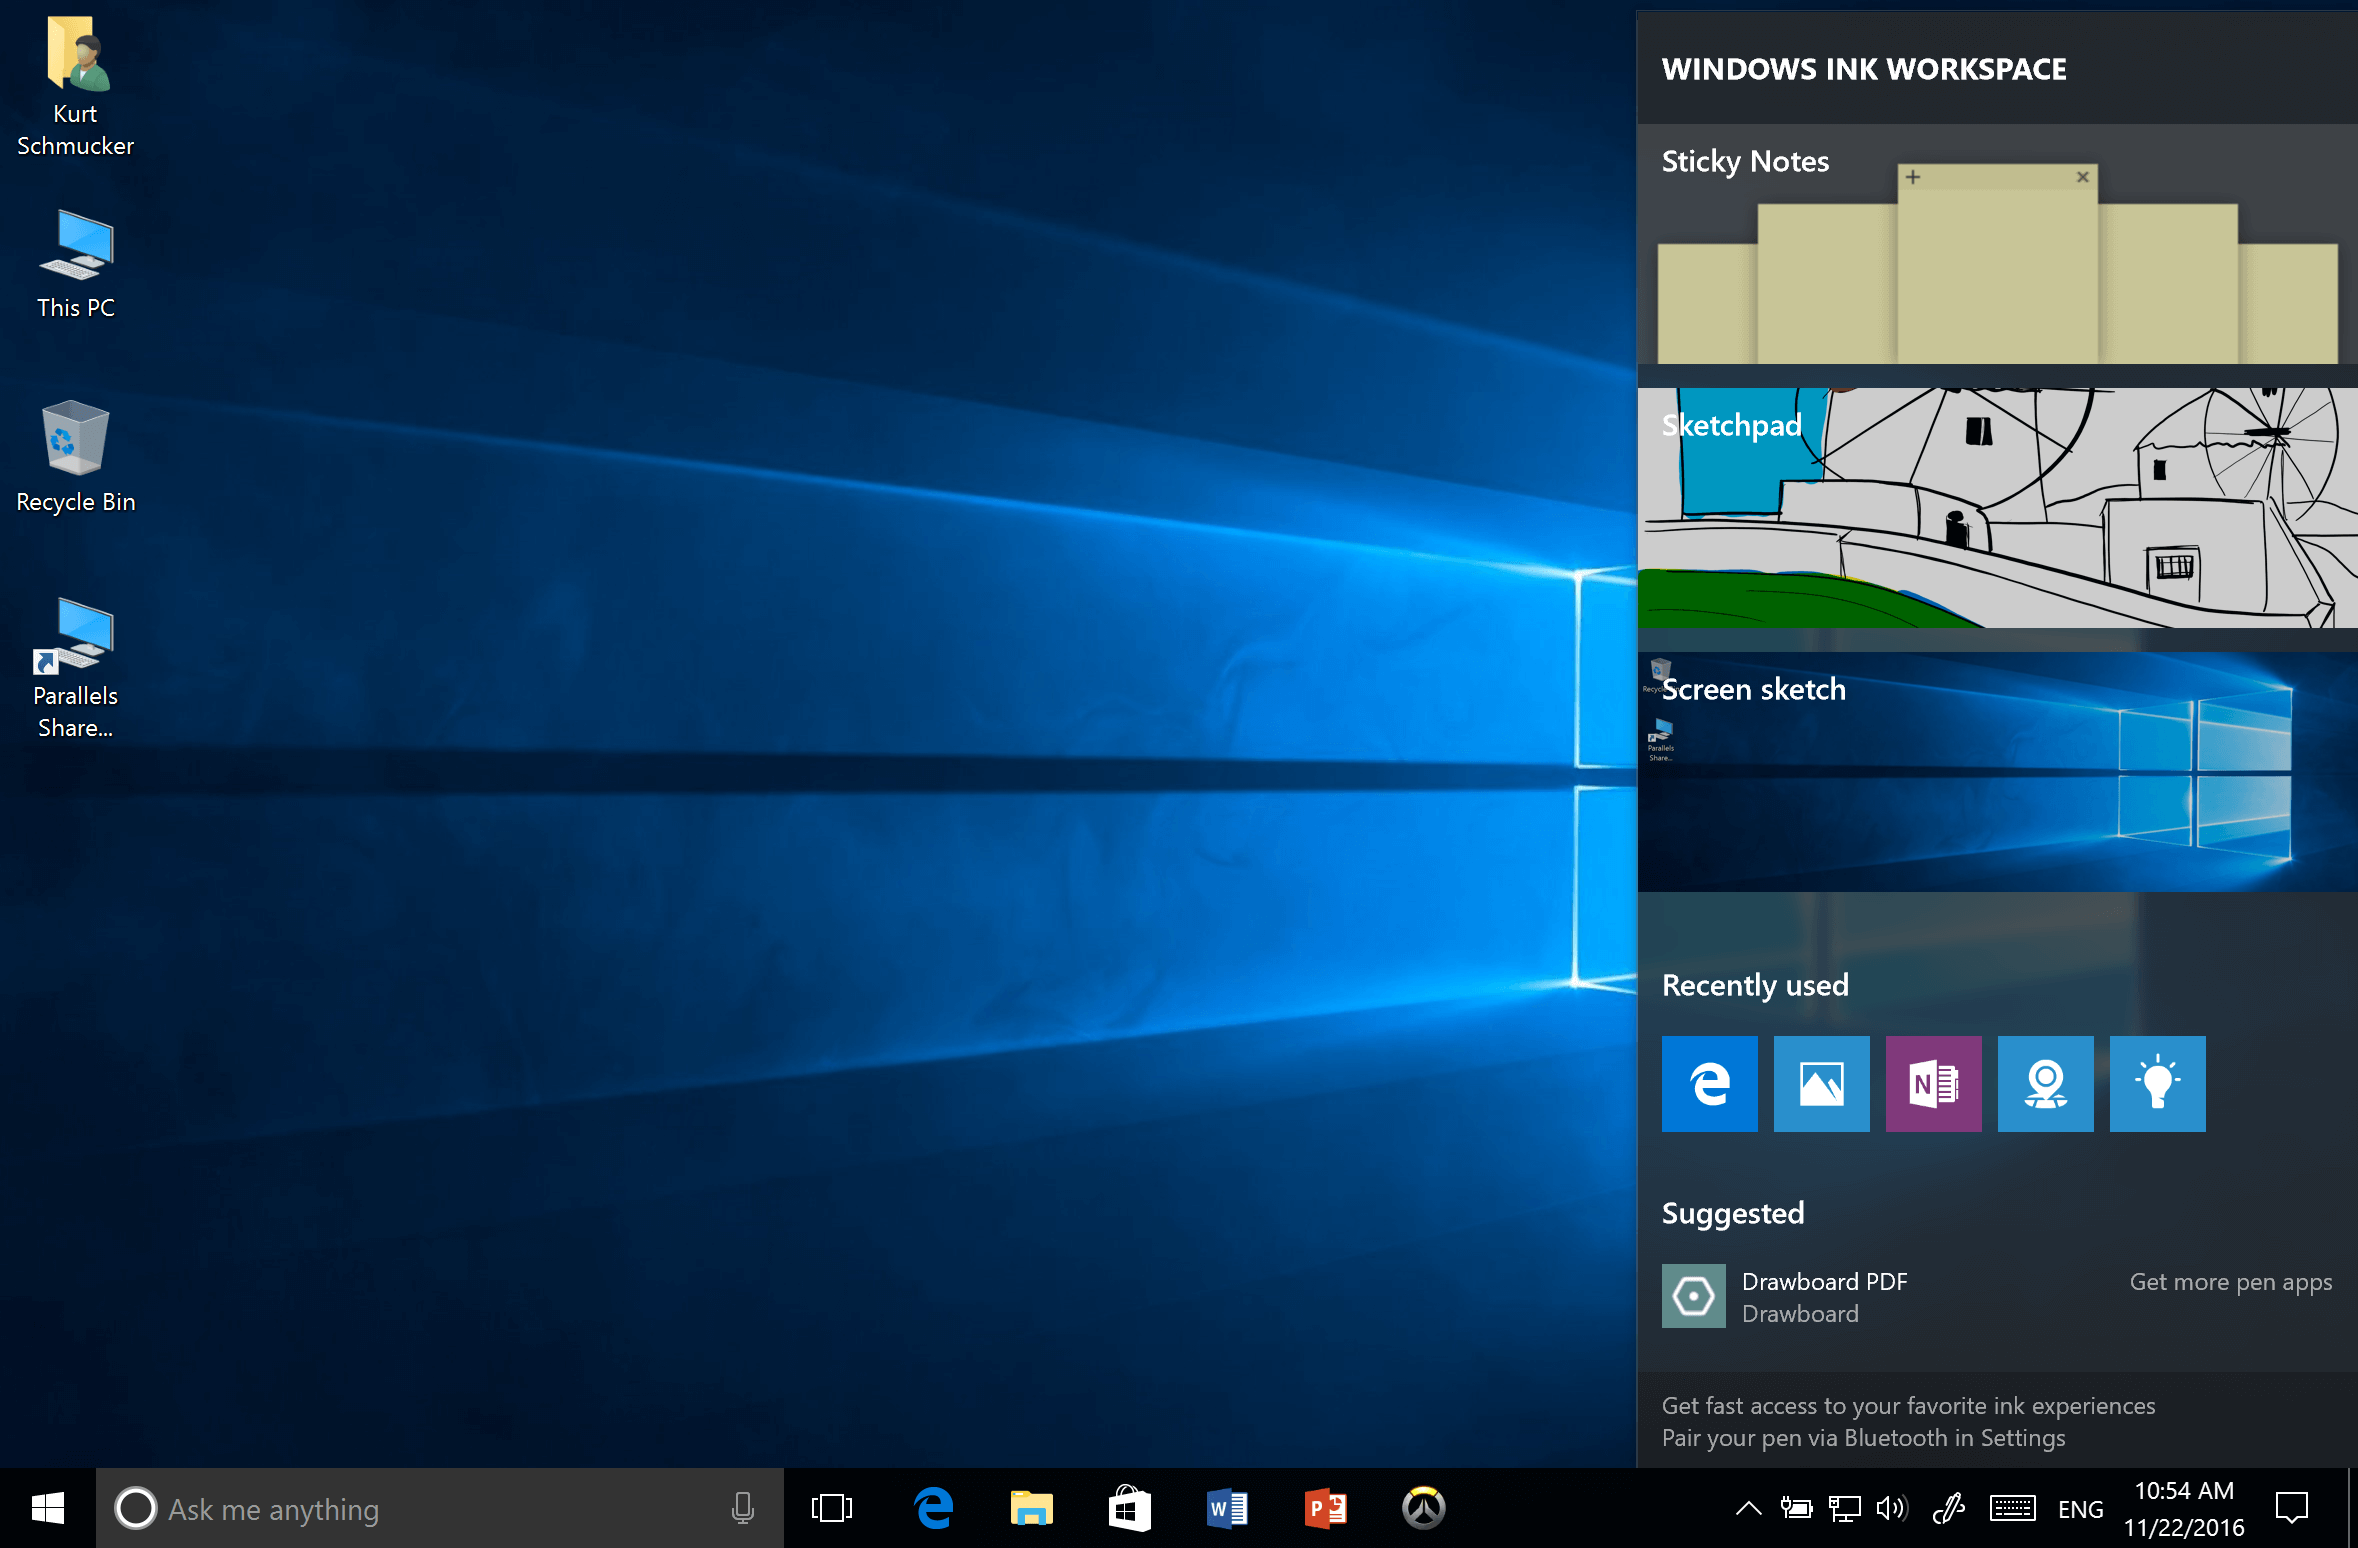Click the plus on sticky note preview
2358x1548 pixels.
(1913, 177)
